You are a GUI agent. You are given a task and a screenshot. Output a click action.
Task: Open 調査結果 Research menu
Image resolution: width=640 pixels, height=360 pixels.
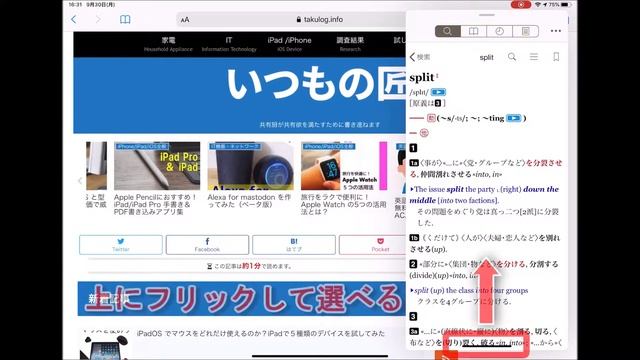(350, 44)
